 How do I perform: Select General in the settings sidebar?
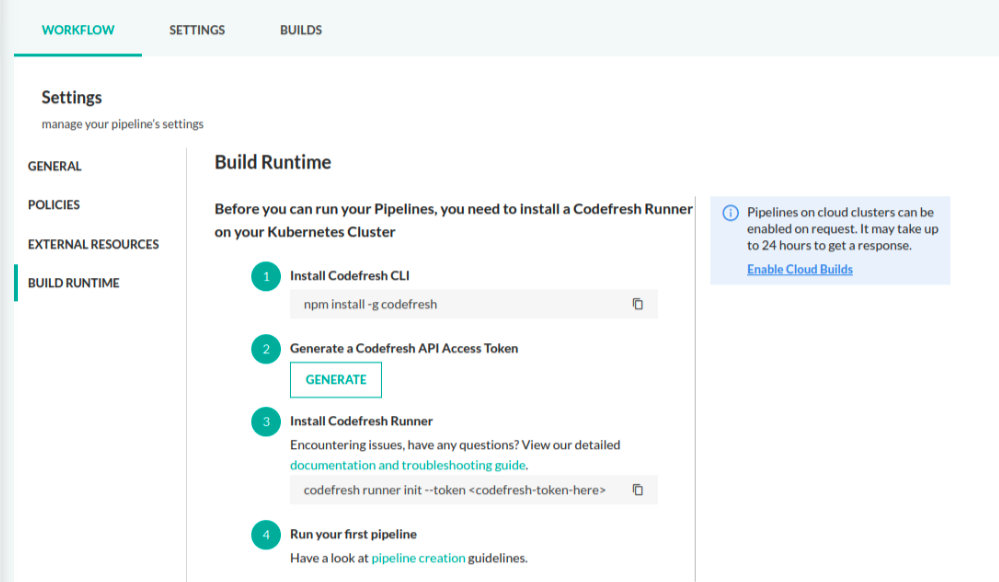(55, 166)
